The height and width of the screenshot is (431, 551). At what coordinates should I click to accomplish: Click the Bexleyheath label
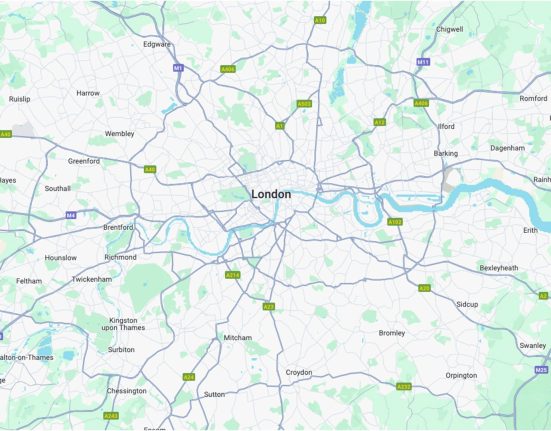tap(499, 268)
